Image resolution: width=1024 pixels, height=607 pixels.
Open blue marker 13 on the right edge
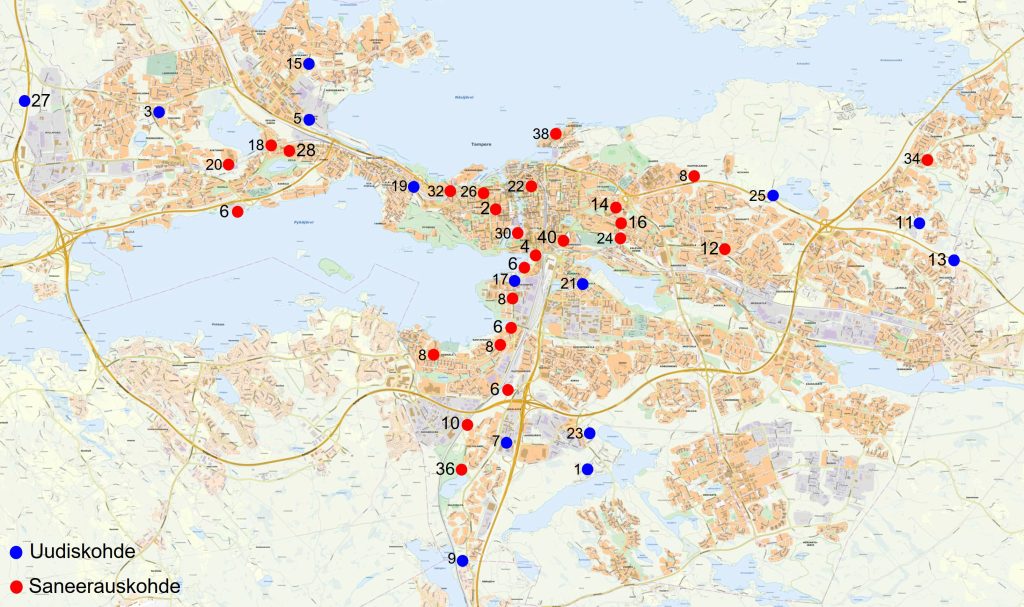[955, 258]
